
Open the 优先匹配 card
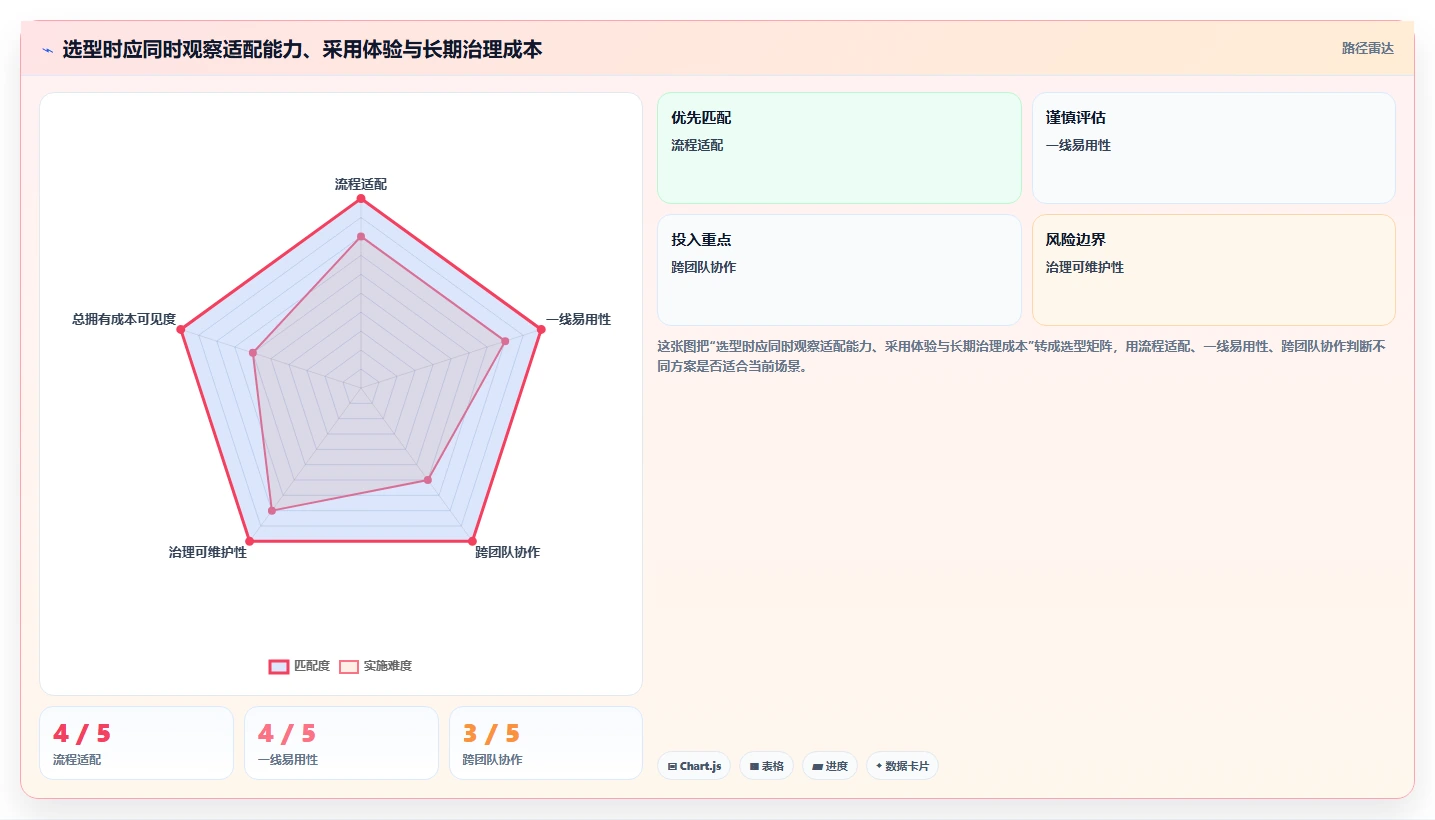[x=839, y=148]
